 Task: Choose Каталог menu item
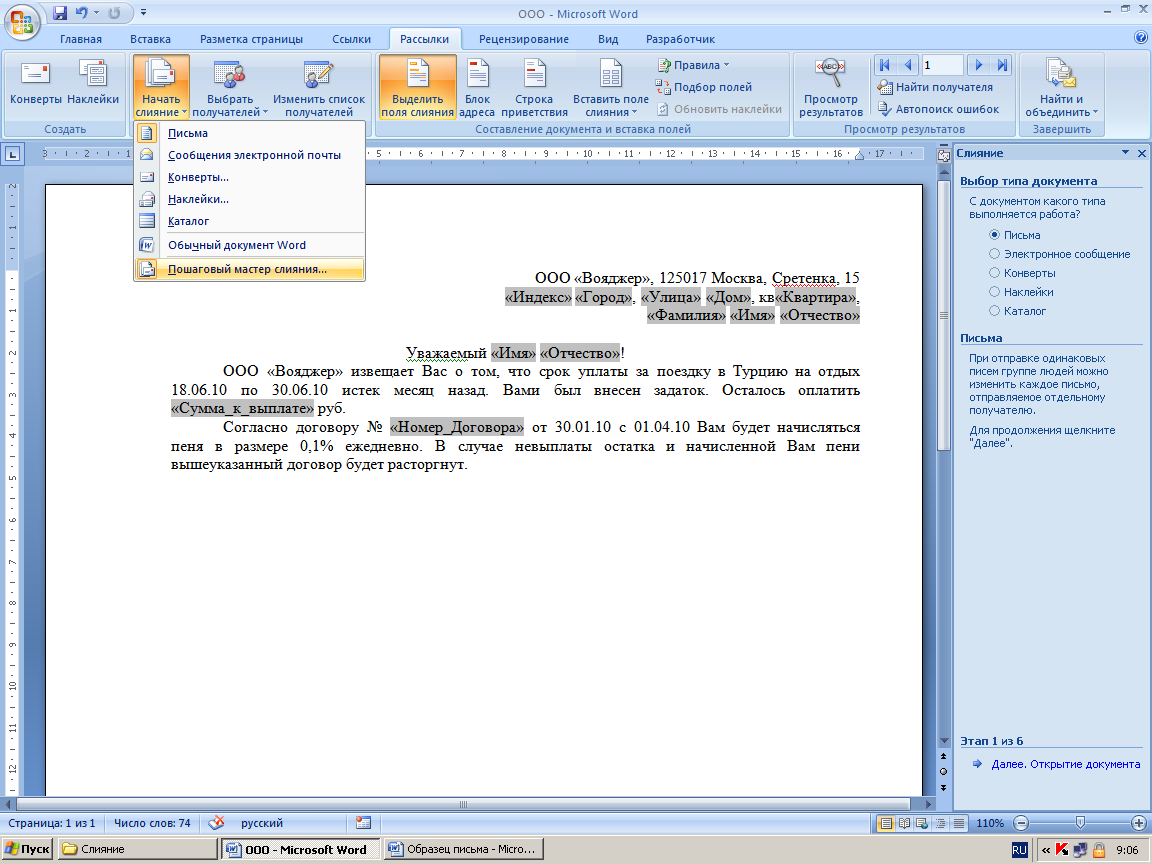[250, 221]
